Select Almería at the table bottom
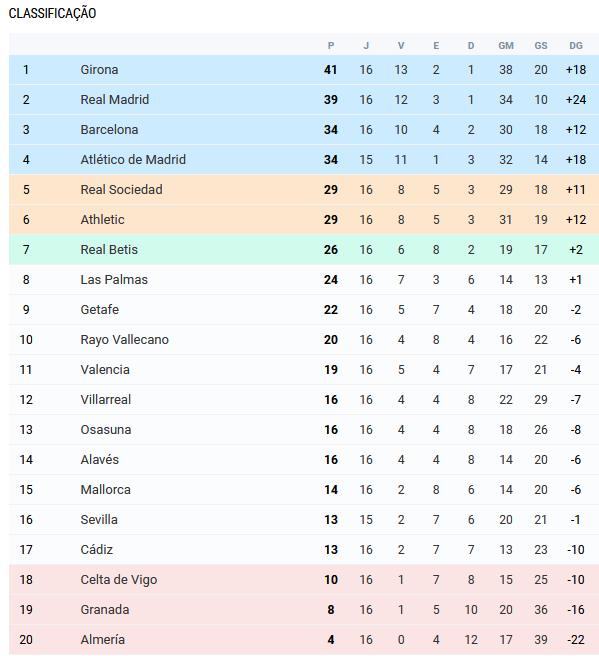The image size is (599, 656). click(102, 639)
